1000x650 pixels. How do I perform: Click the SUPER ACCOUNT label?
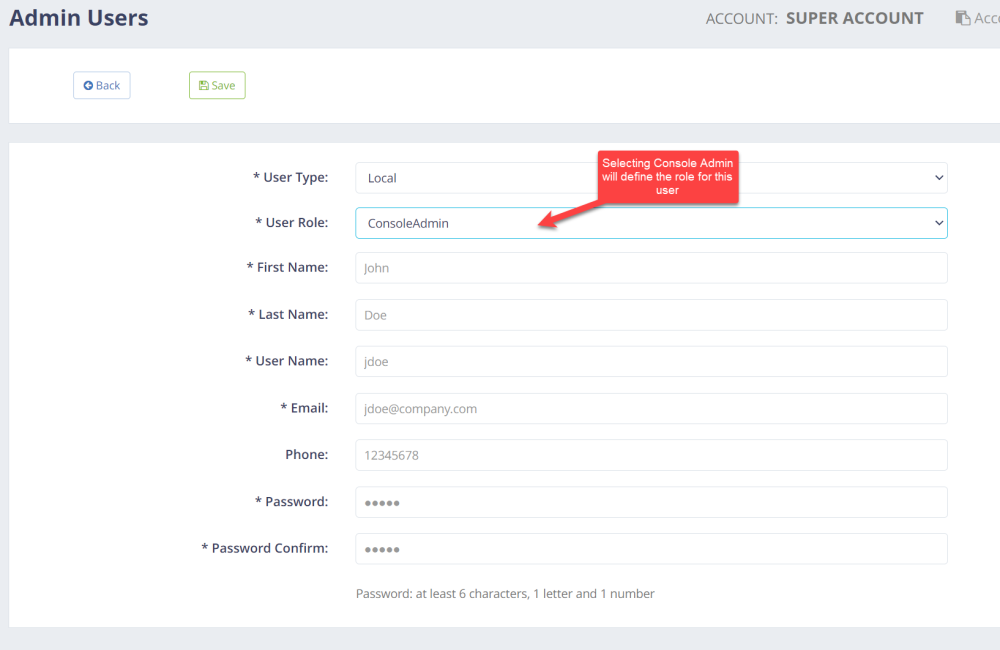(855, 18)
